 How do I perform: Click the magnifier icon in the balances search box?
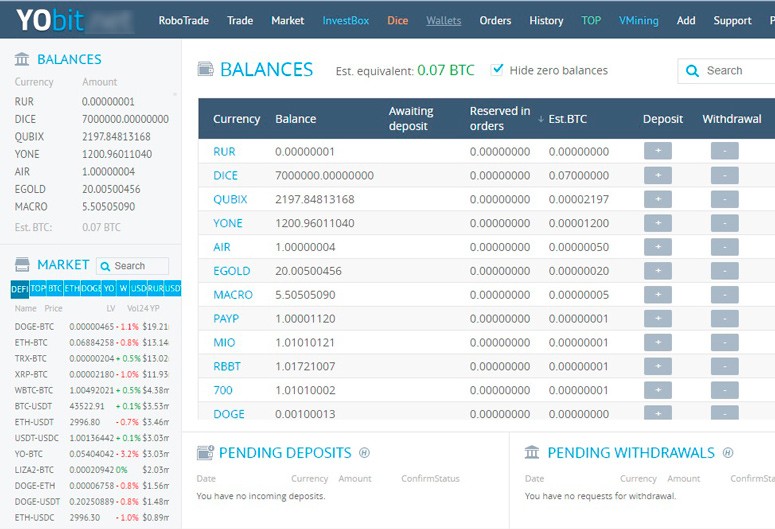click(692, 71)
